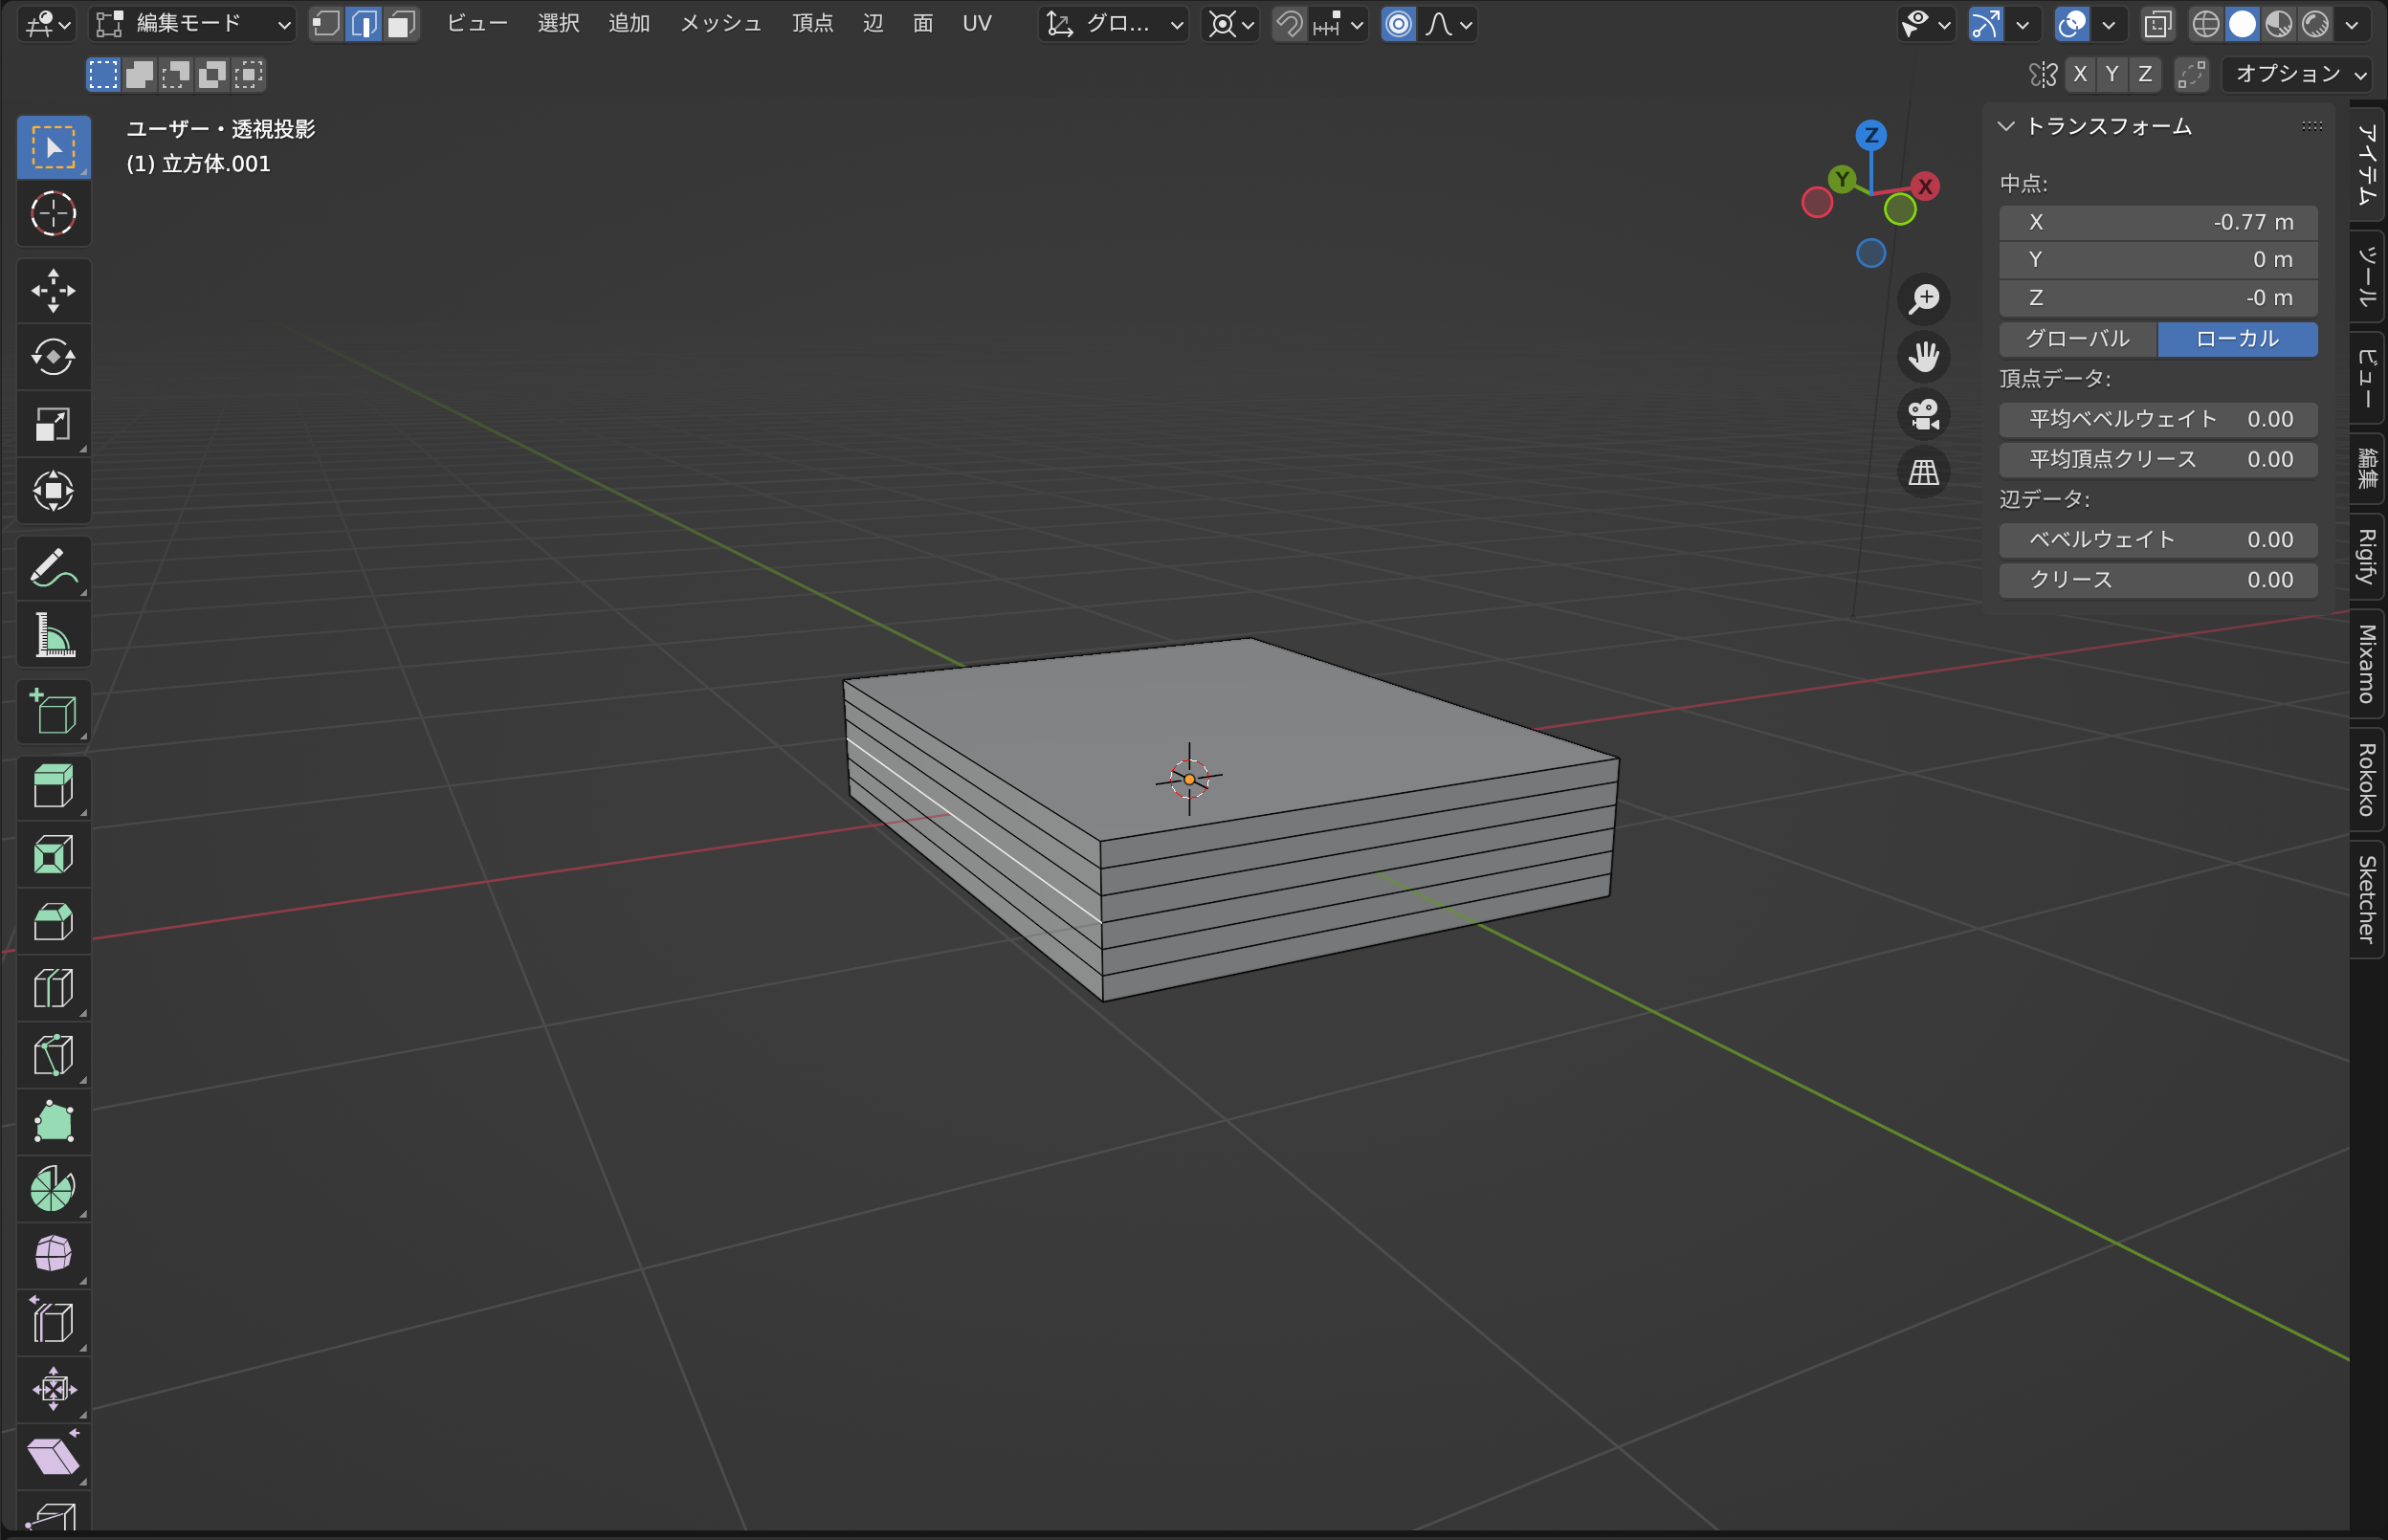
Task: Select the Transform tool
Action: point(54,490)
